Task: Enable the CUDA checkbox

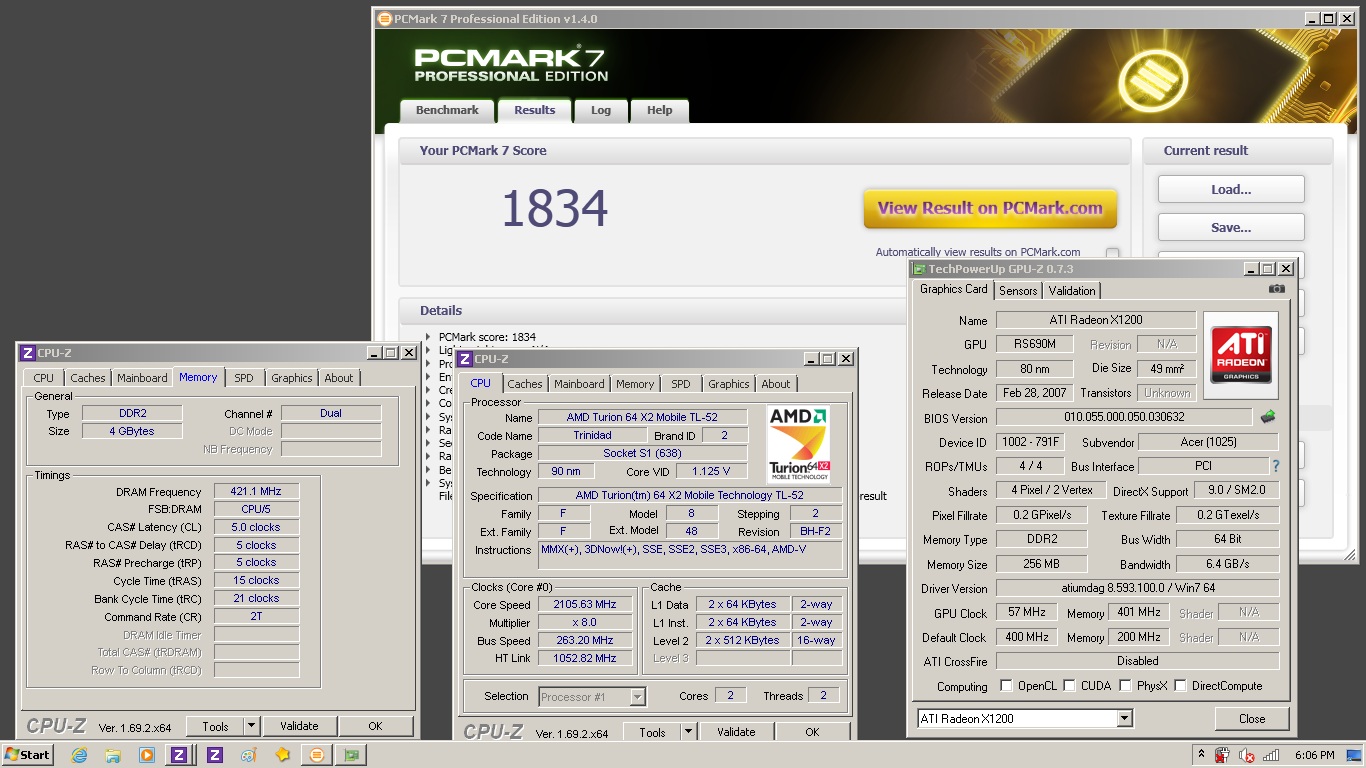Action: (1069, 686)
